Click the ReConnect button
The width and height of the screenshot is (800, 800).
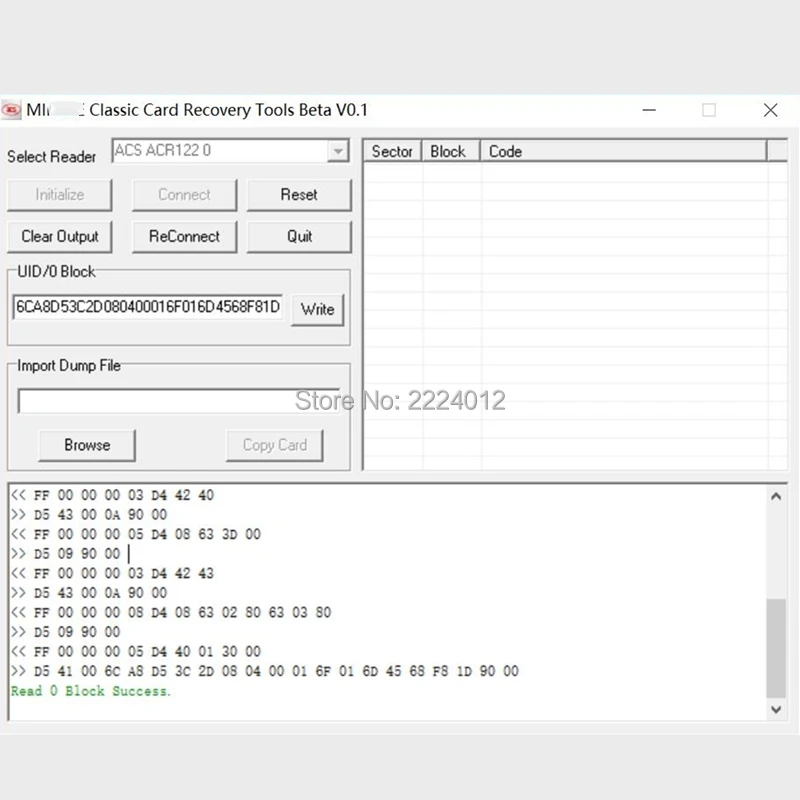(x=184, y=237)
